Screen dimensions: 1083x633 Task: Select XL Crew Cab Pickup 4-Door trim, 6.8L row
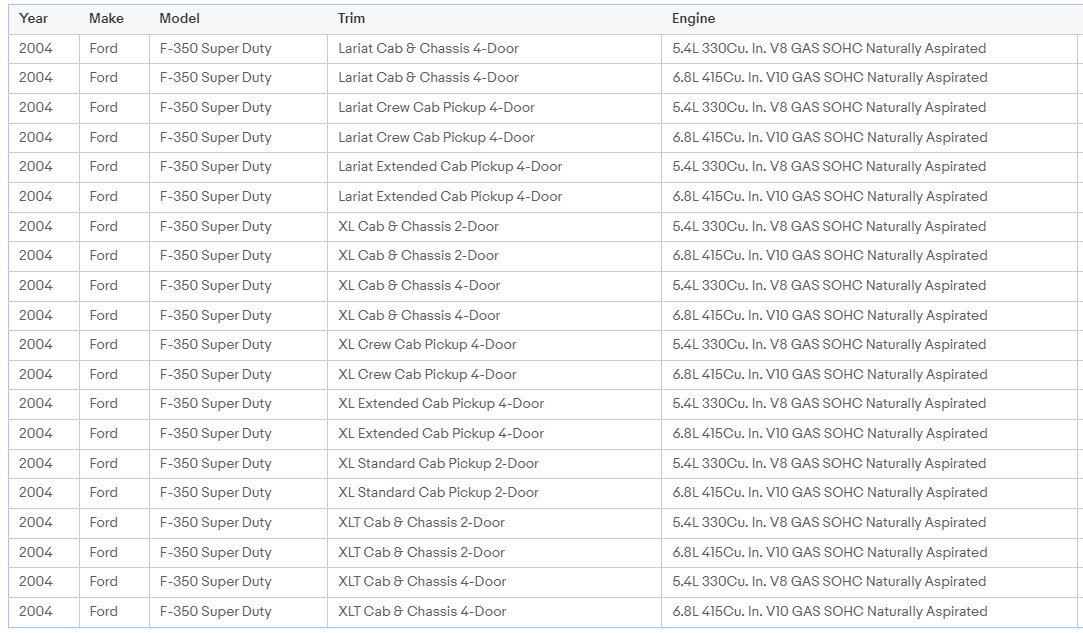click(428, 374)
